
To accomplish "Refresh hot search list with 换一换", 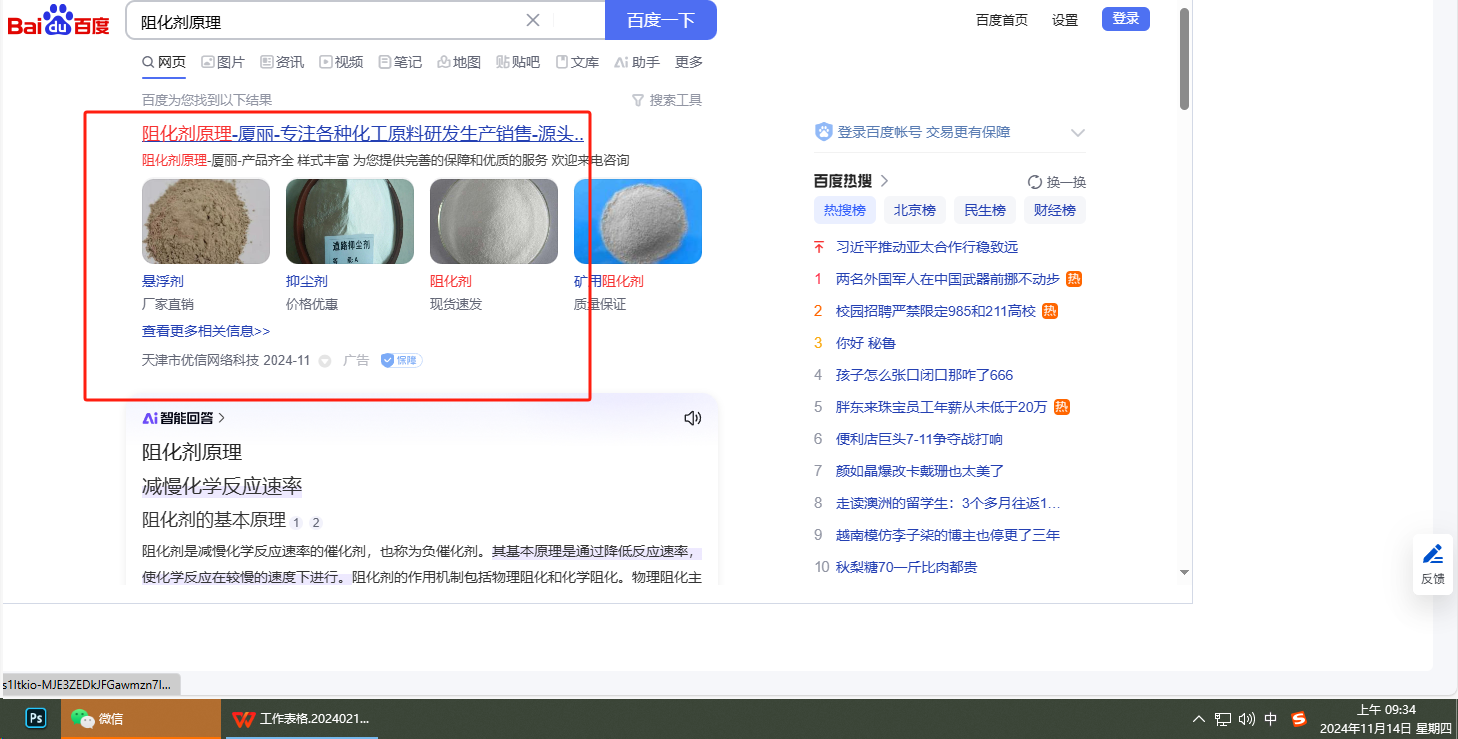I will [x=1056, y=182].
